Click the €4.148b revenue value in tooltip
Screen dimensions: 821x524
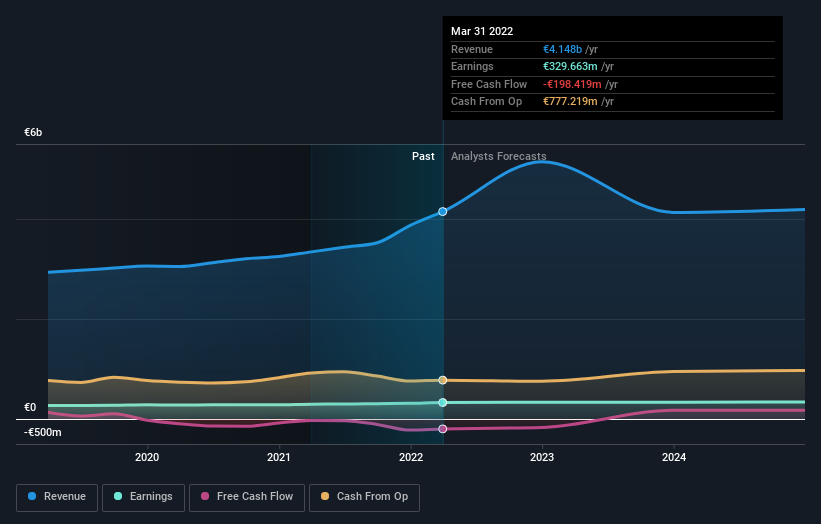coord(562,49)
